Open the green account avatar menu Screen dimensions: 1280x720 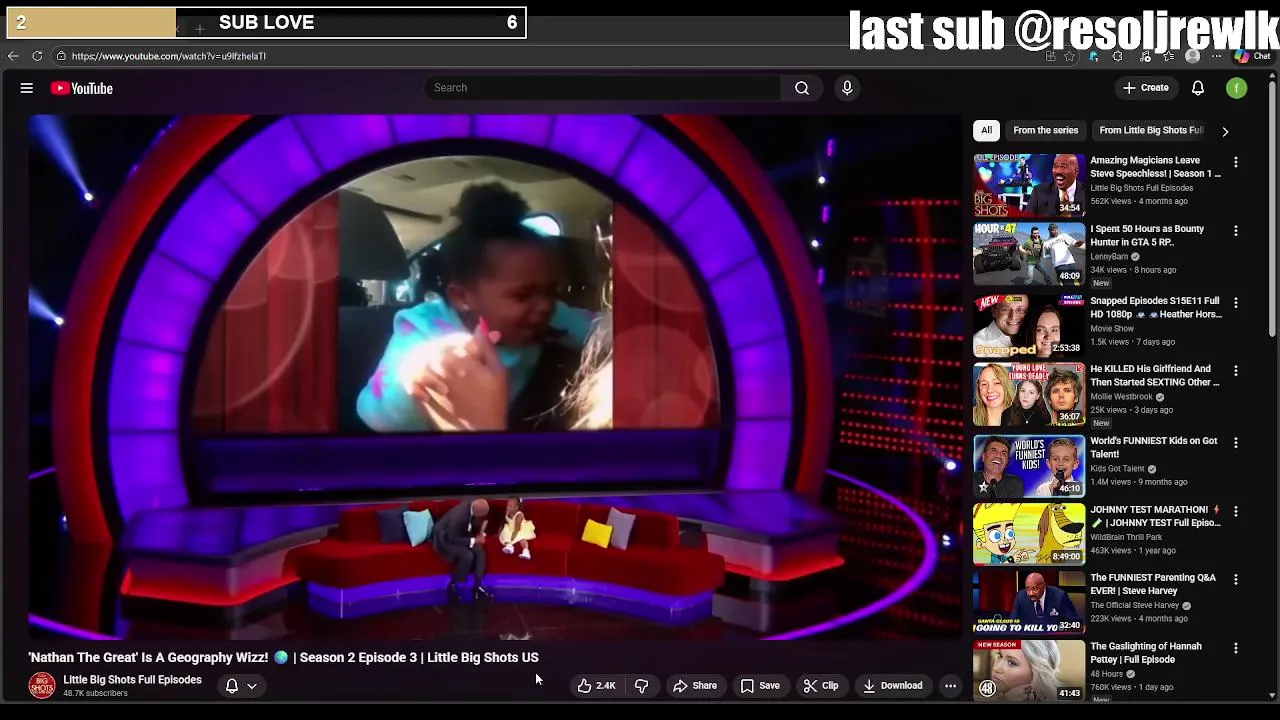click(1237, 88)
